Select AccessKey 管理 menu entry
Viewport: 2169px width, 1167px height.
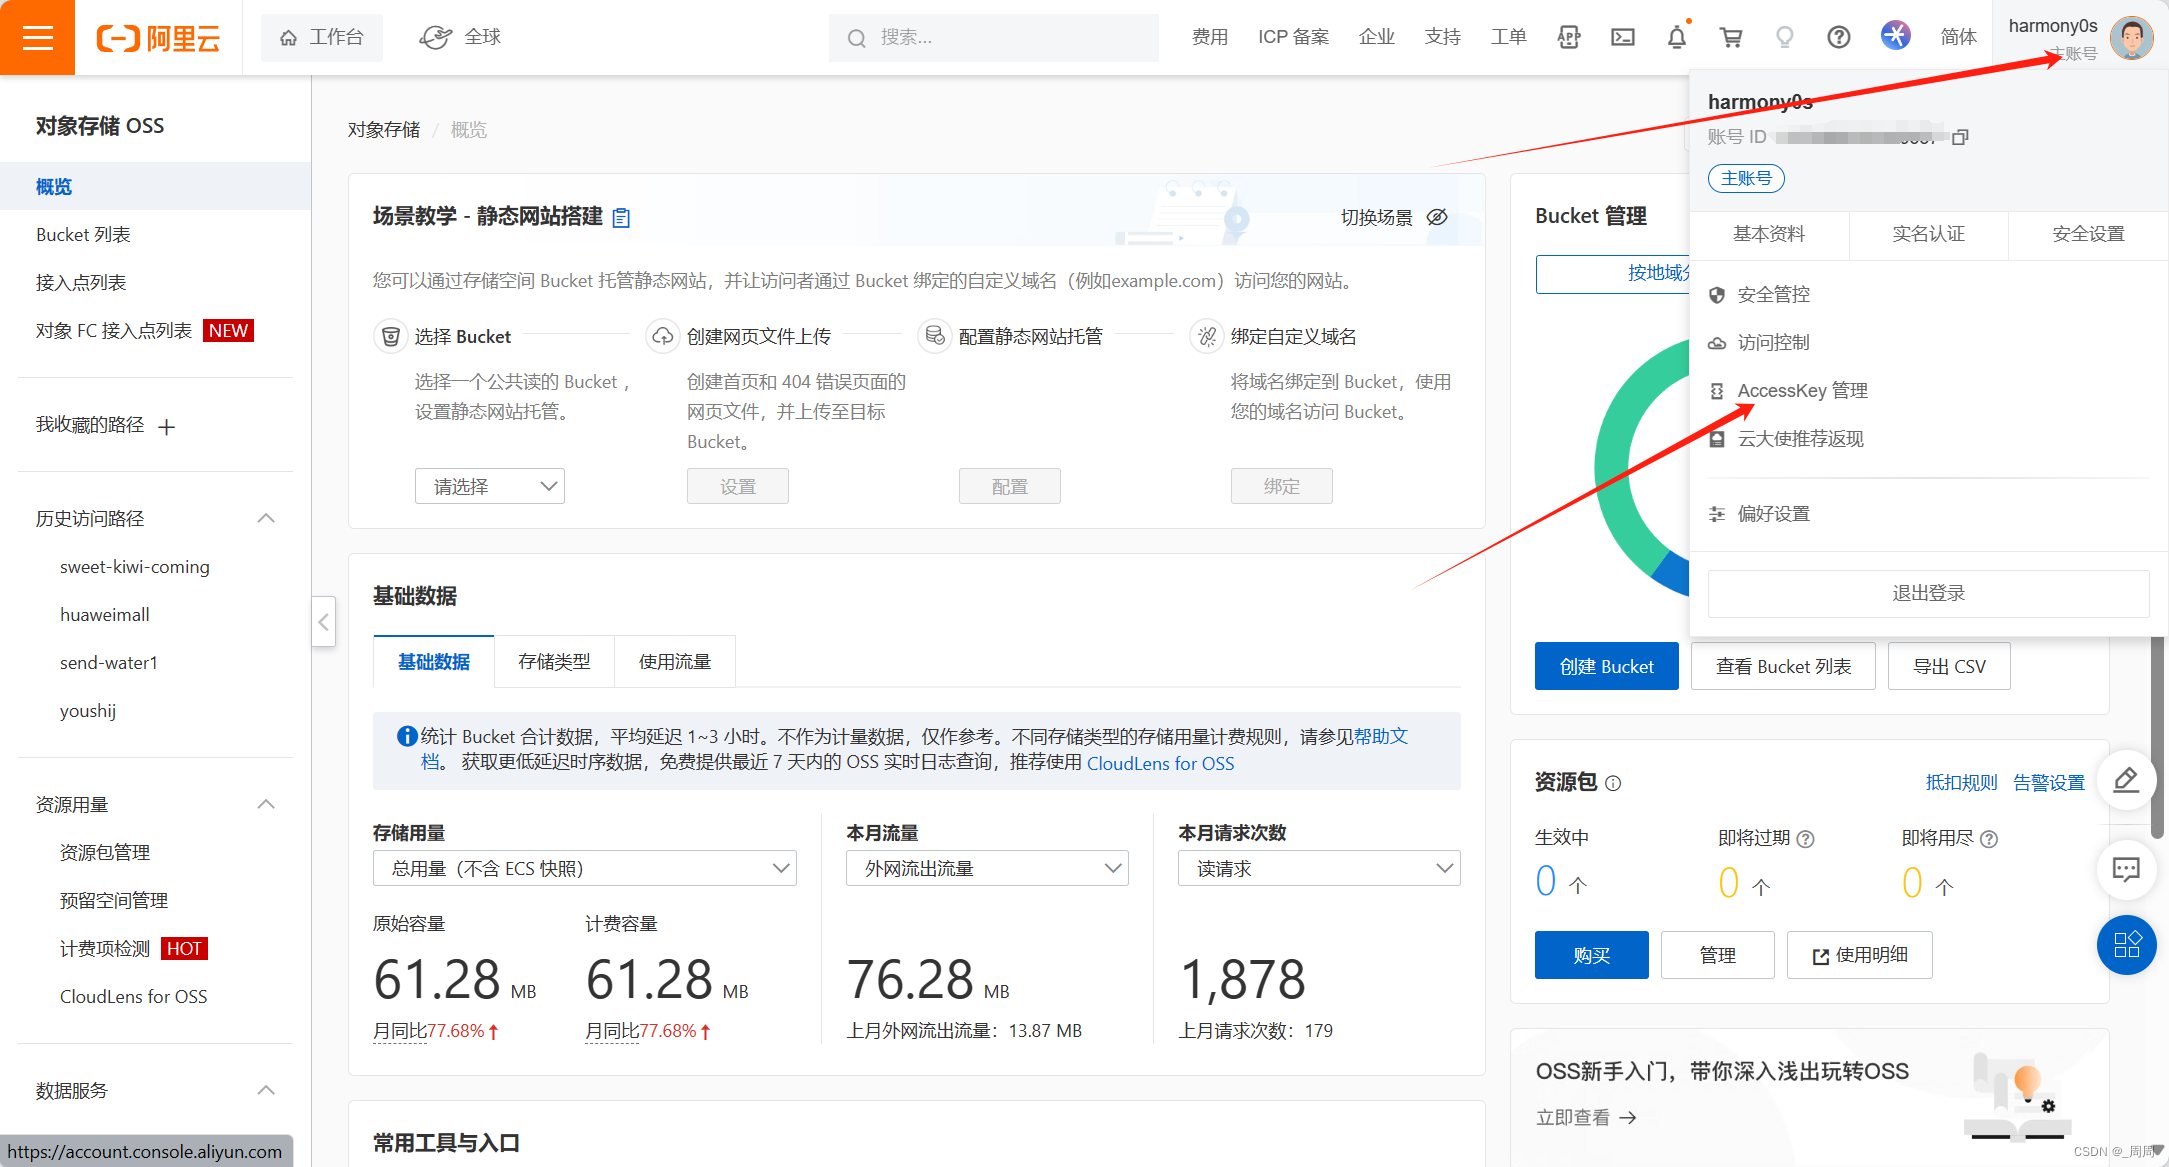[x=1802, y=391]
